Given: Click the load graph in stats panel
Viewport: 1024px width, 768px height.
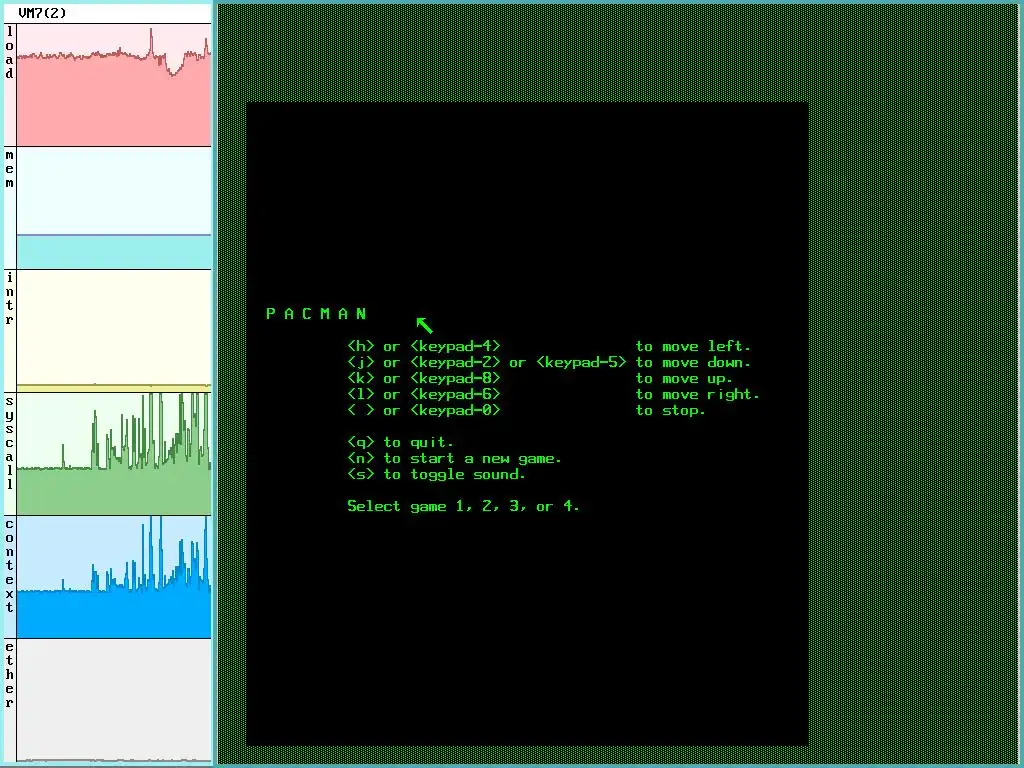Looking at the screenshot, I should click(x=114, y=85).
